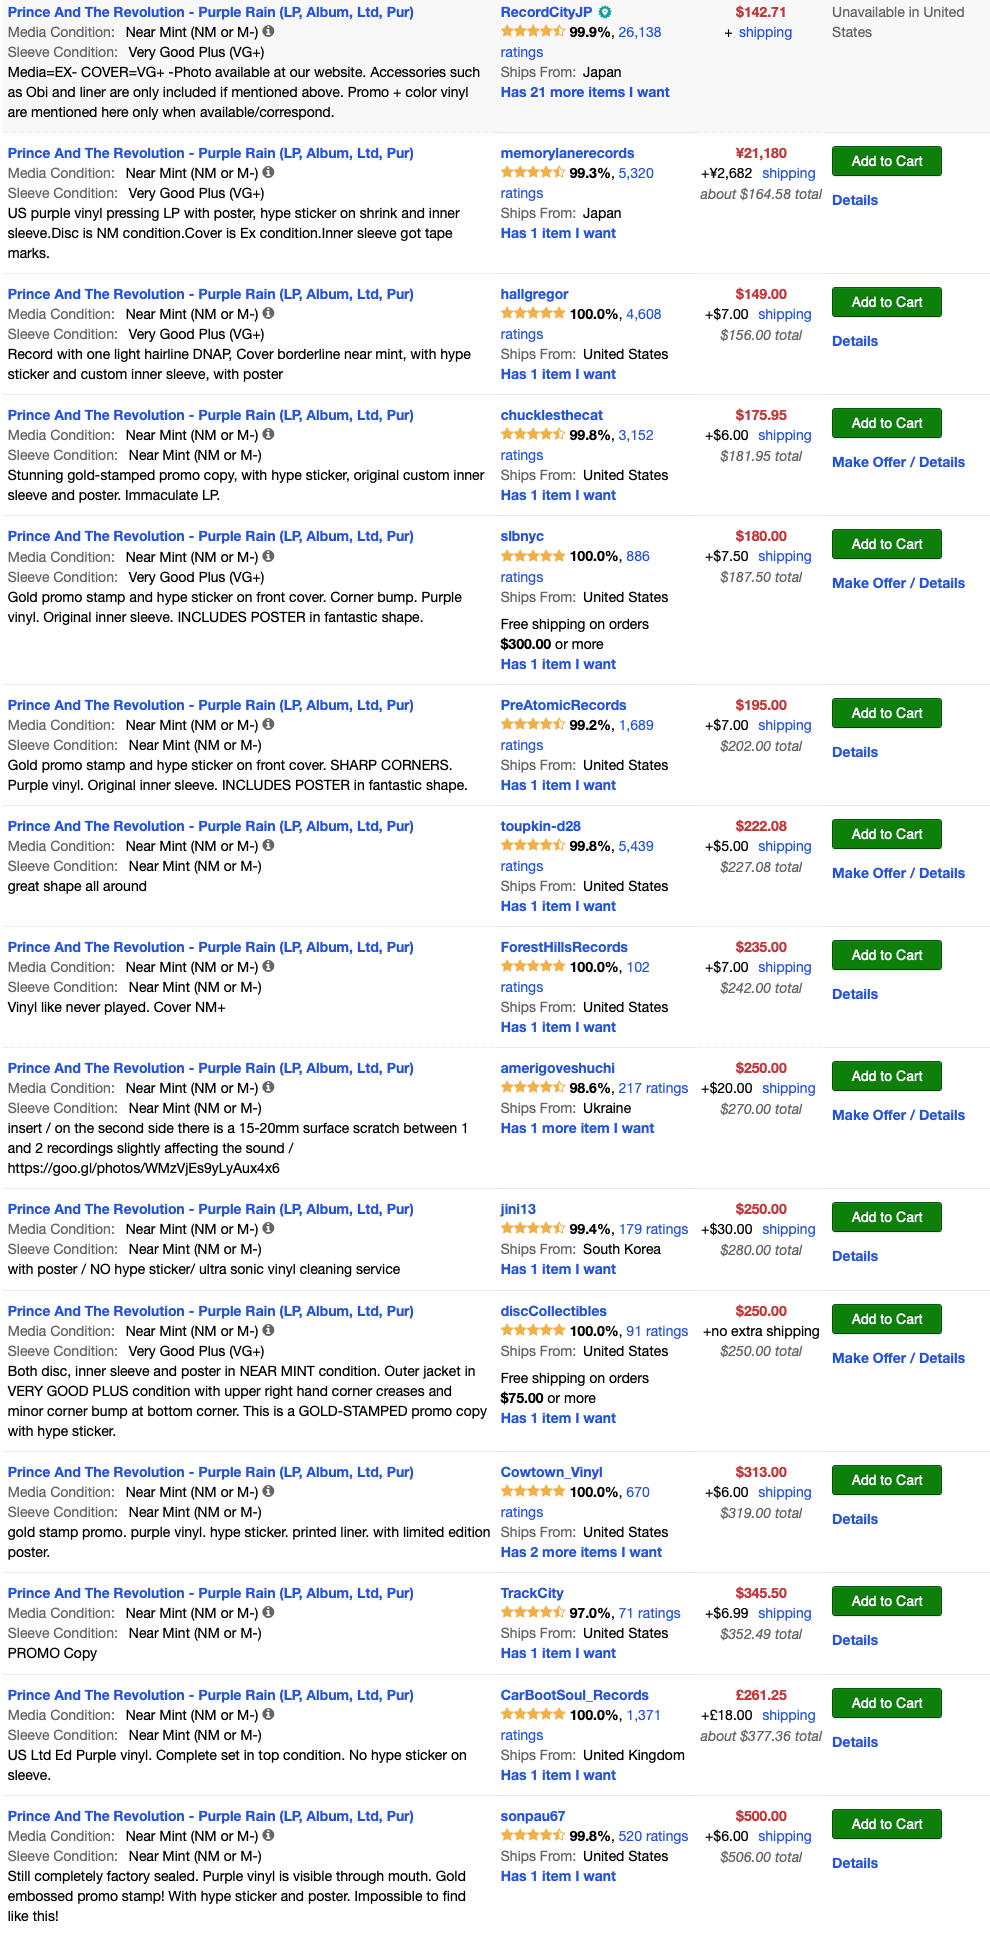Open Media Condition info icon for chucklesthecat listing
Viewport: 990px width, 1947px height.
pyautogui.click(x=268, y=434)
